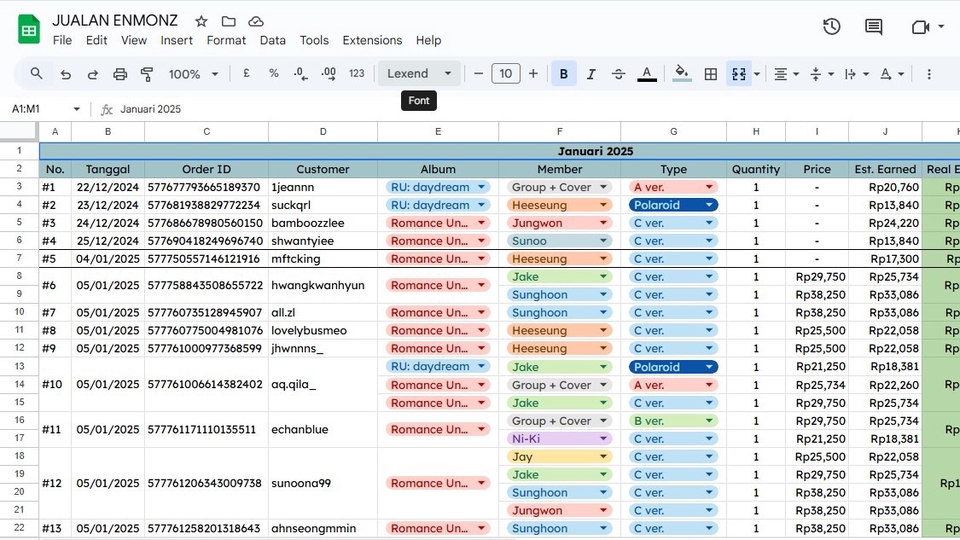This screenshot has height=540, width=960.
Task: Format as percent button
Action: (273, 74)
